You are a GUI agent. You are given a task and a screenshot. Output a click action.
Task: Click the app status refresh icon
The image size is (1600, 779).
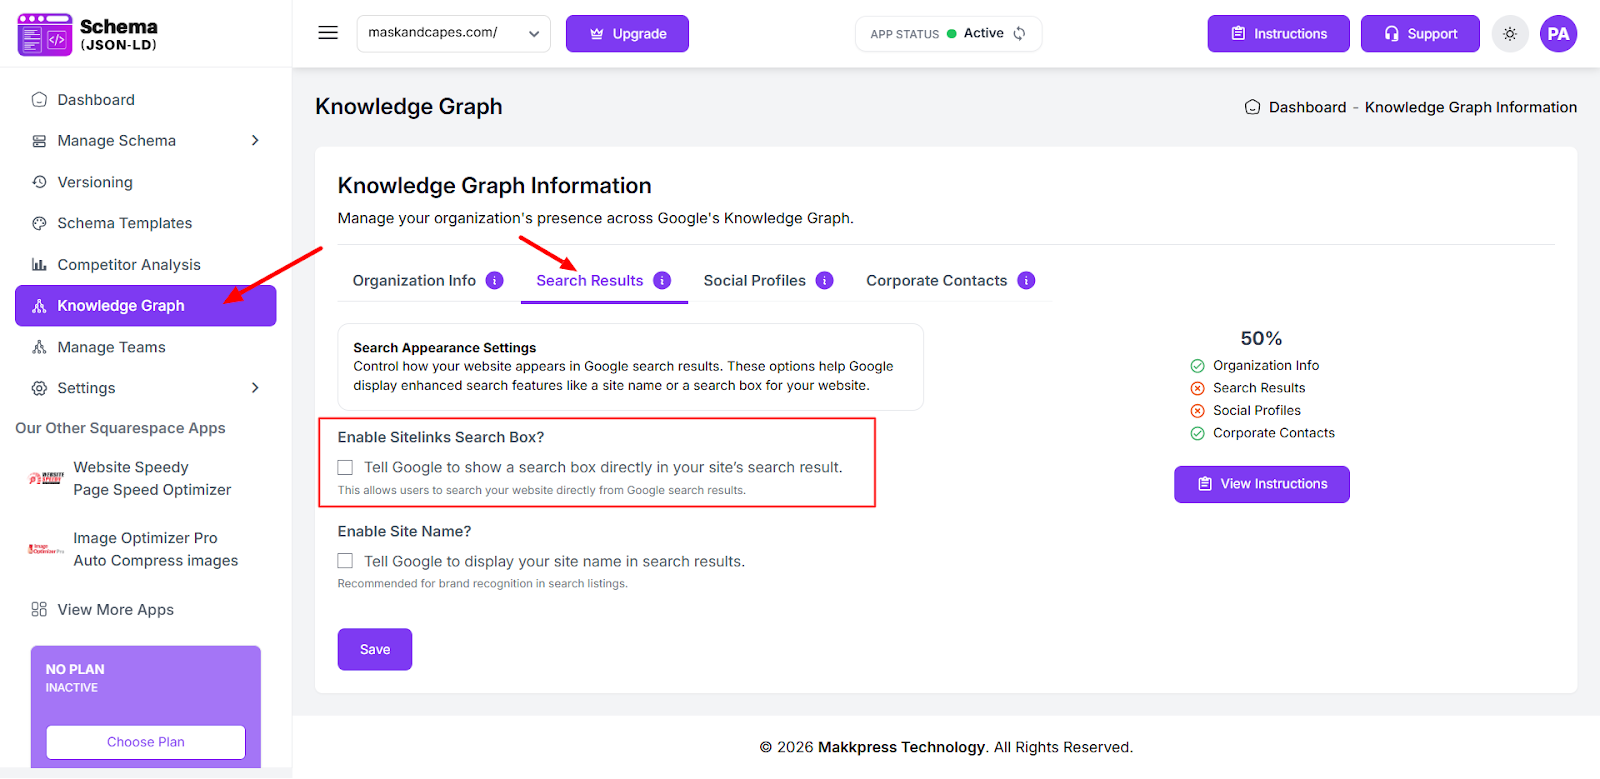coord(1020,34)
